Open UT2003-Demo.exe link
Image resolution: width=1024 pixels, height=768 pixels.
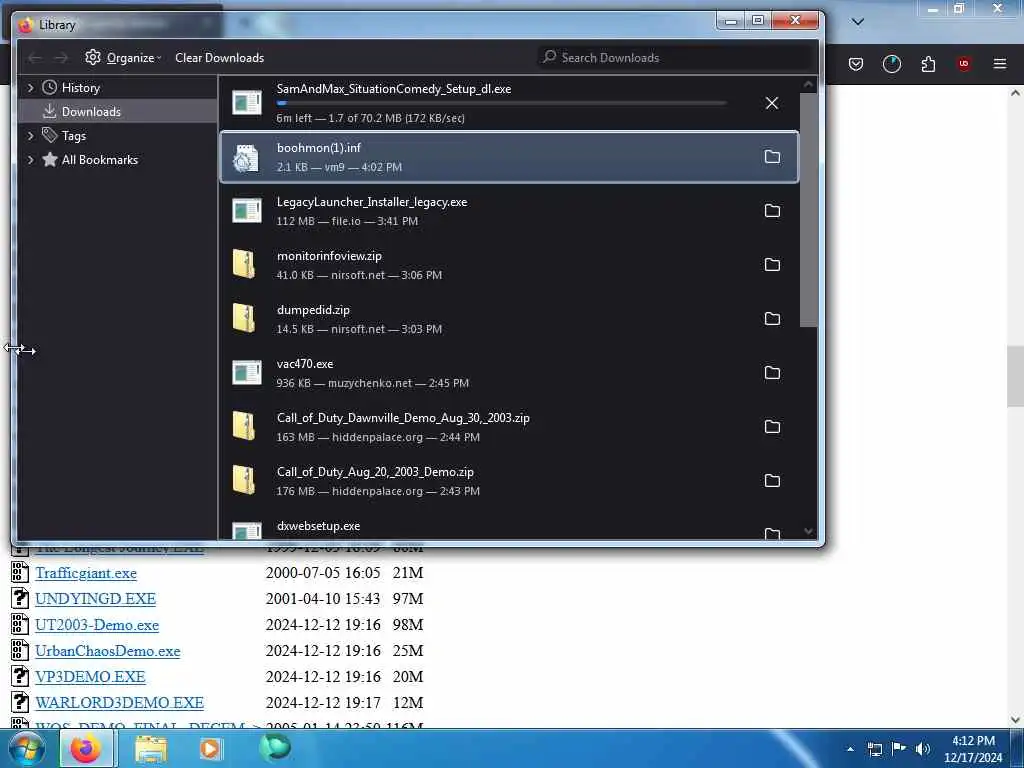pyautogui.click(x=97, y=625)
